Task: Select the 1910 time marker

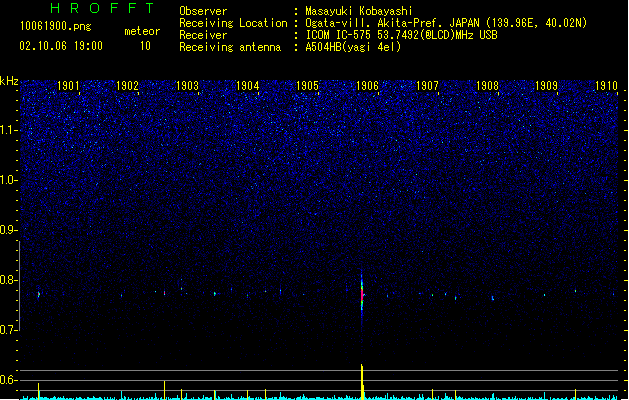Action: pyautogui.click(x=606, y=86)
